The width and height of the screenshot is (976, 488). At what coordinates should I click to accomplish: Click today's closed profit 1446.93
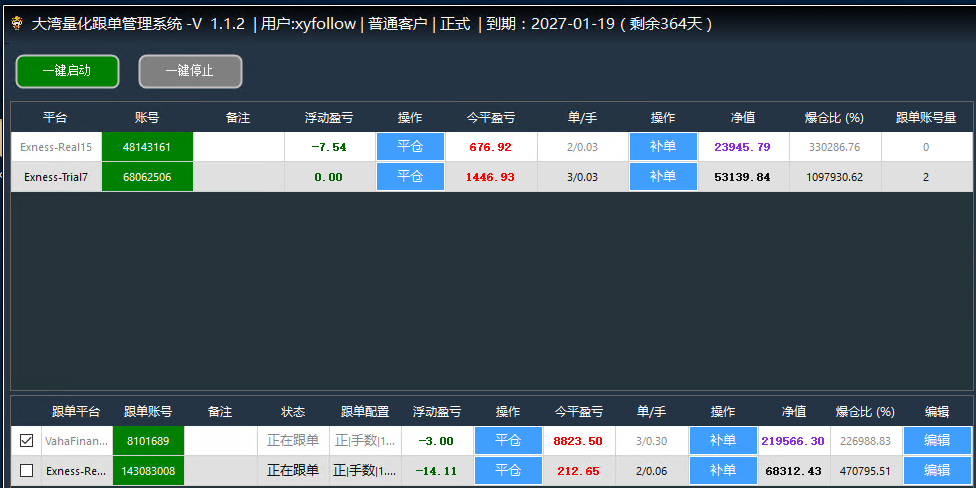[490, 177]
